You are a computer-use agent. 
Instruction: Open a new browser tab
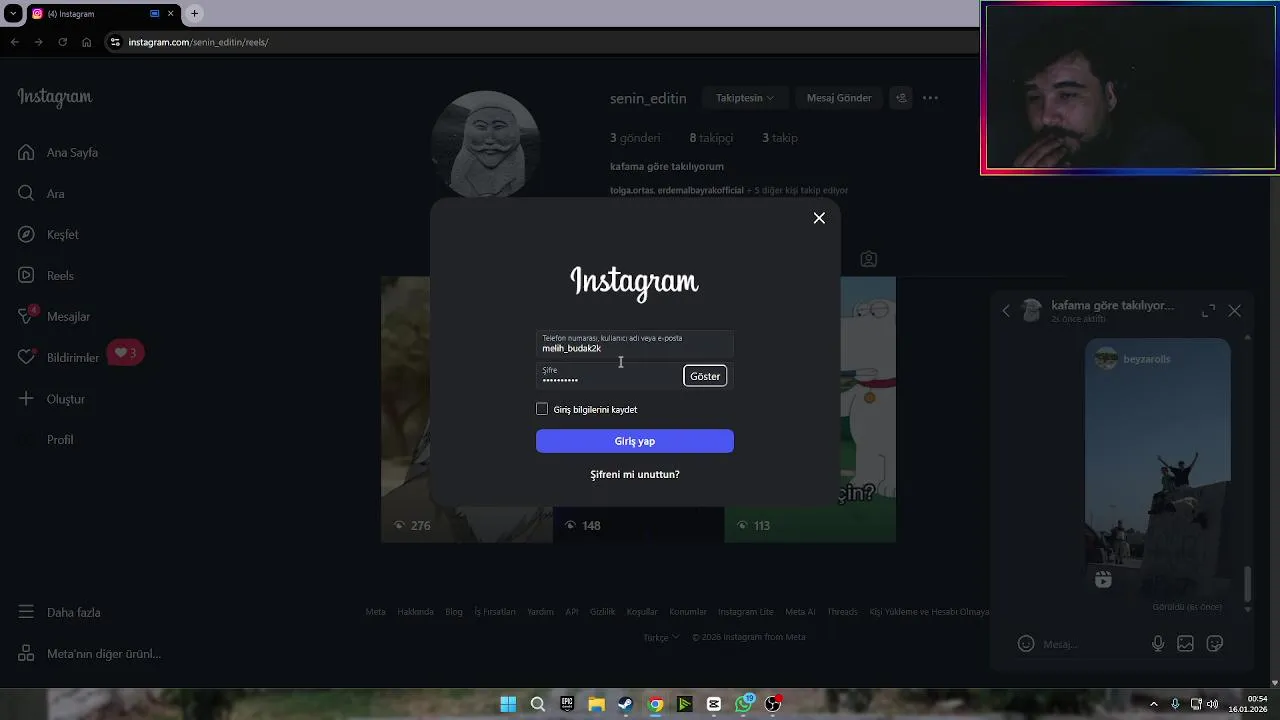194,14
